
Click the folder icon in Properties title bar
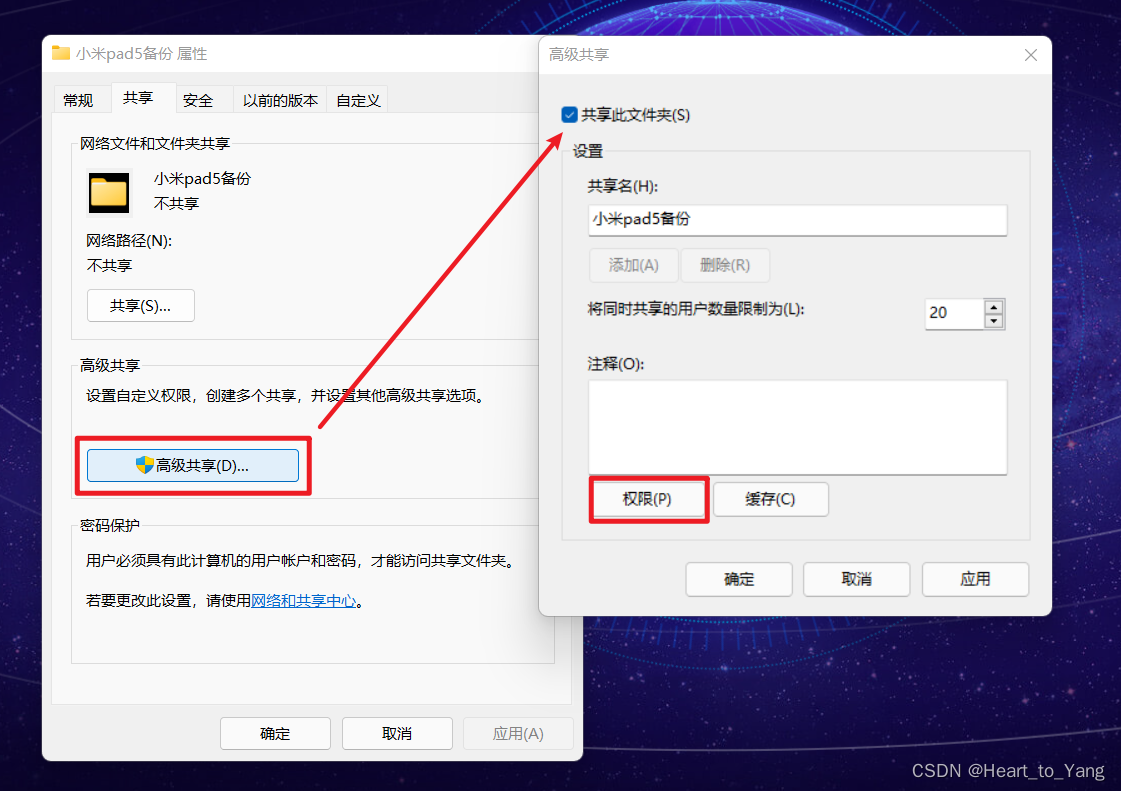click(x=61, y=54)
